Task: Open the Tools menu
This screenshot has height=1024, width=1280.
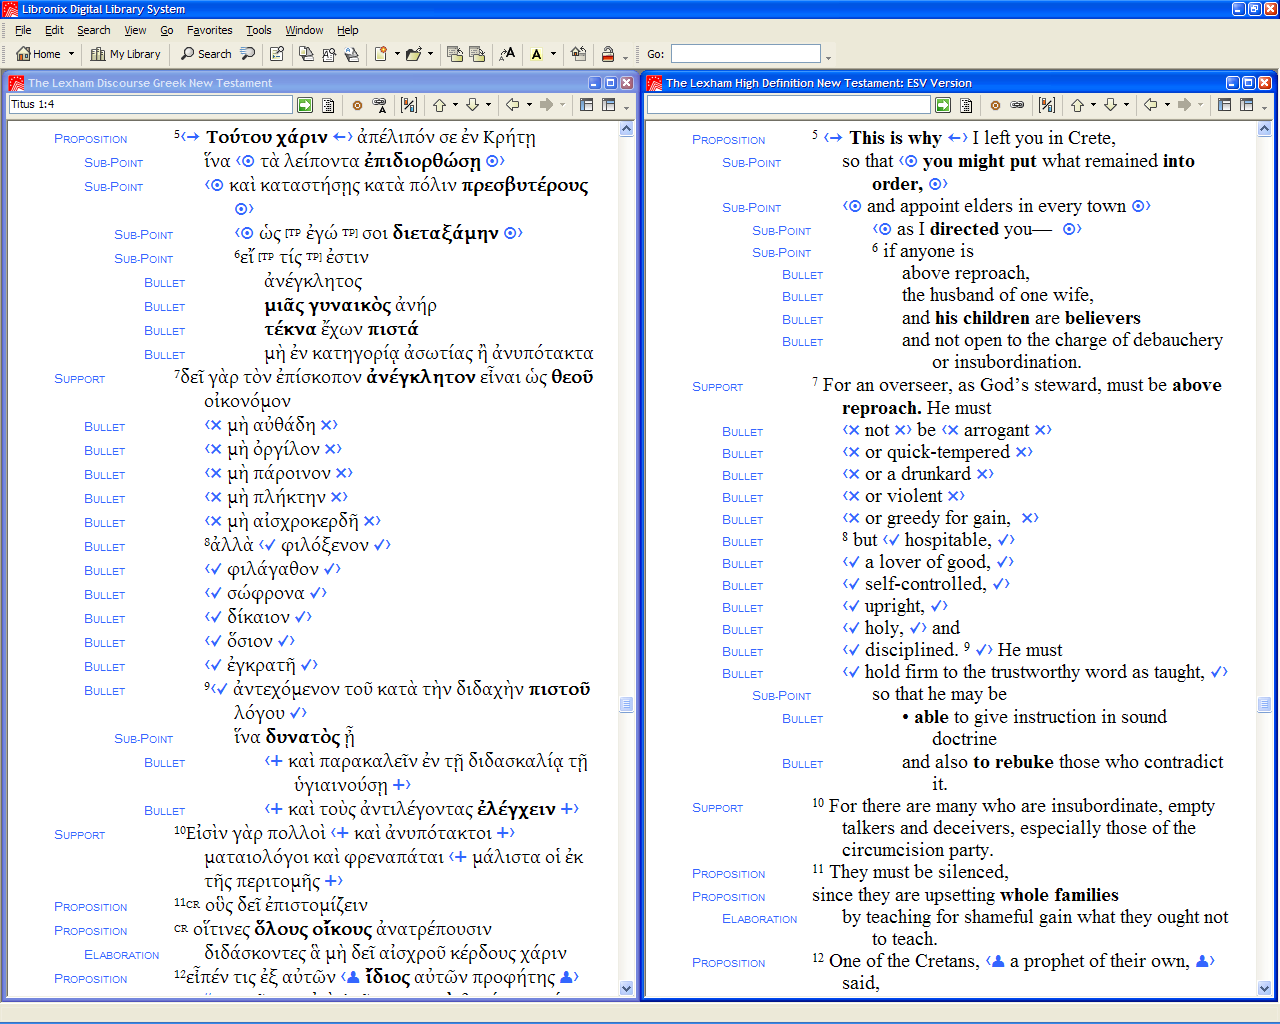Action: 259,30
